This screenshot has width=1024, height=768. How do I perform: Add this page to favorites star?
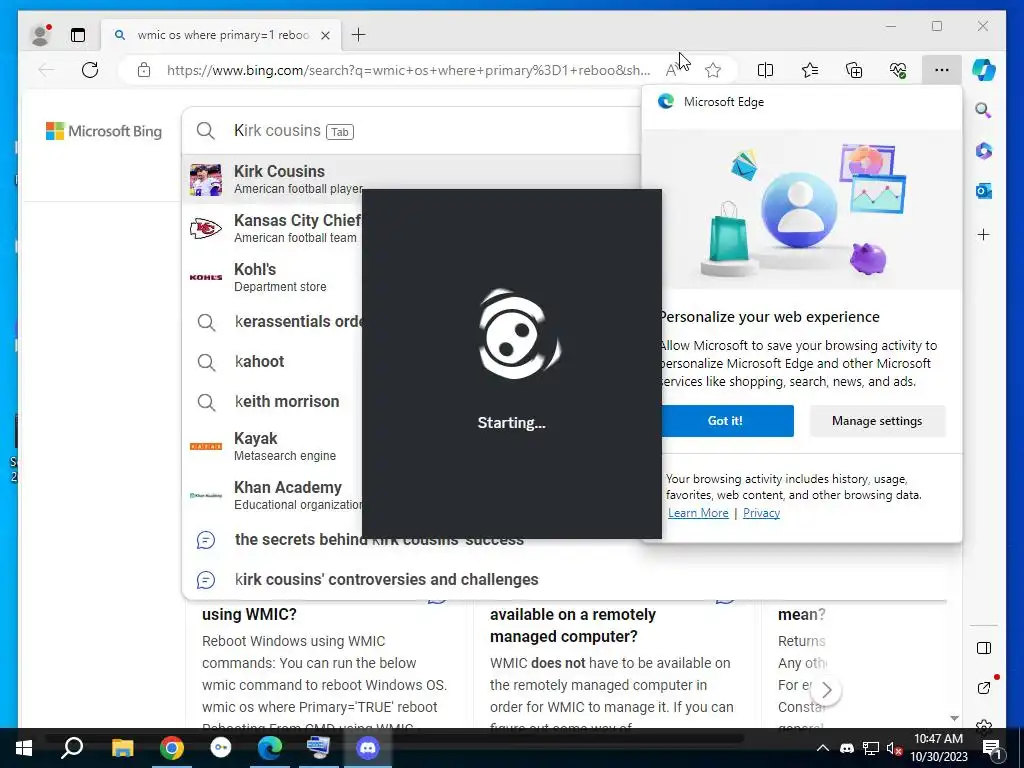click(713, 70)
